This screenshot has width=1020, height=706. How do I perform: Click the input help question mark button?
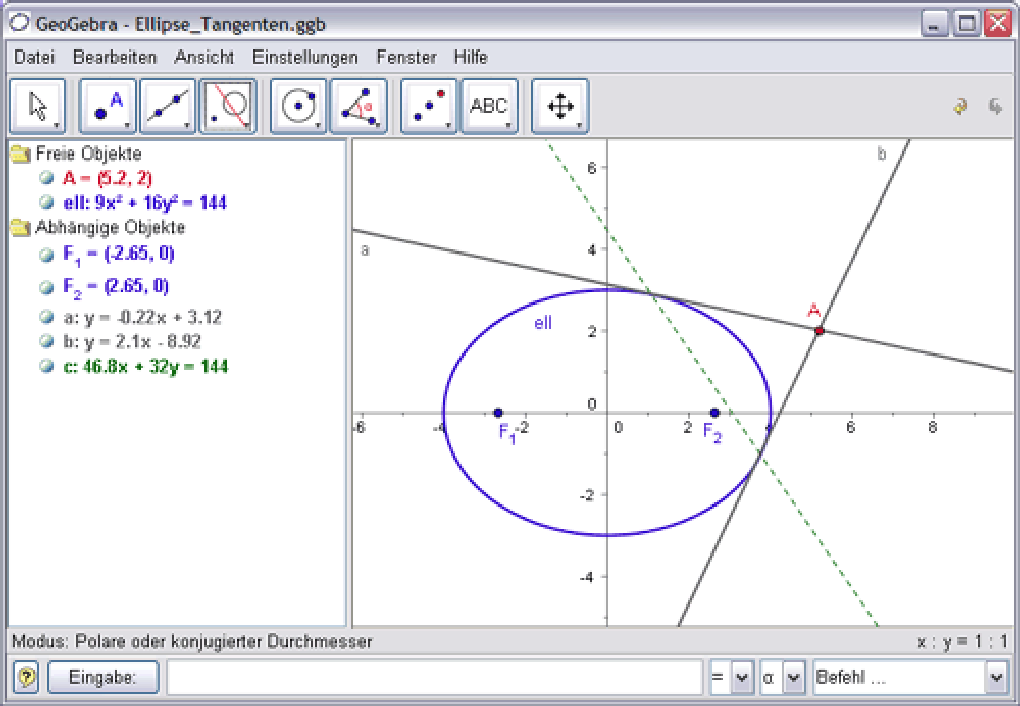coord(27,678)
